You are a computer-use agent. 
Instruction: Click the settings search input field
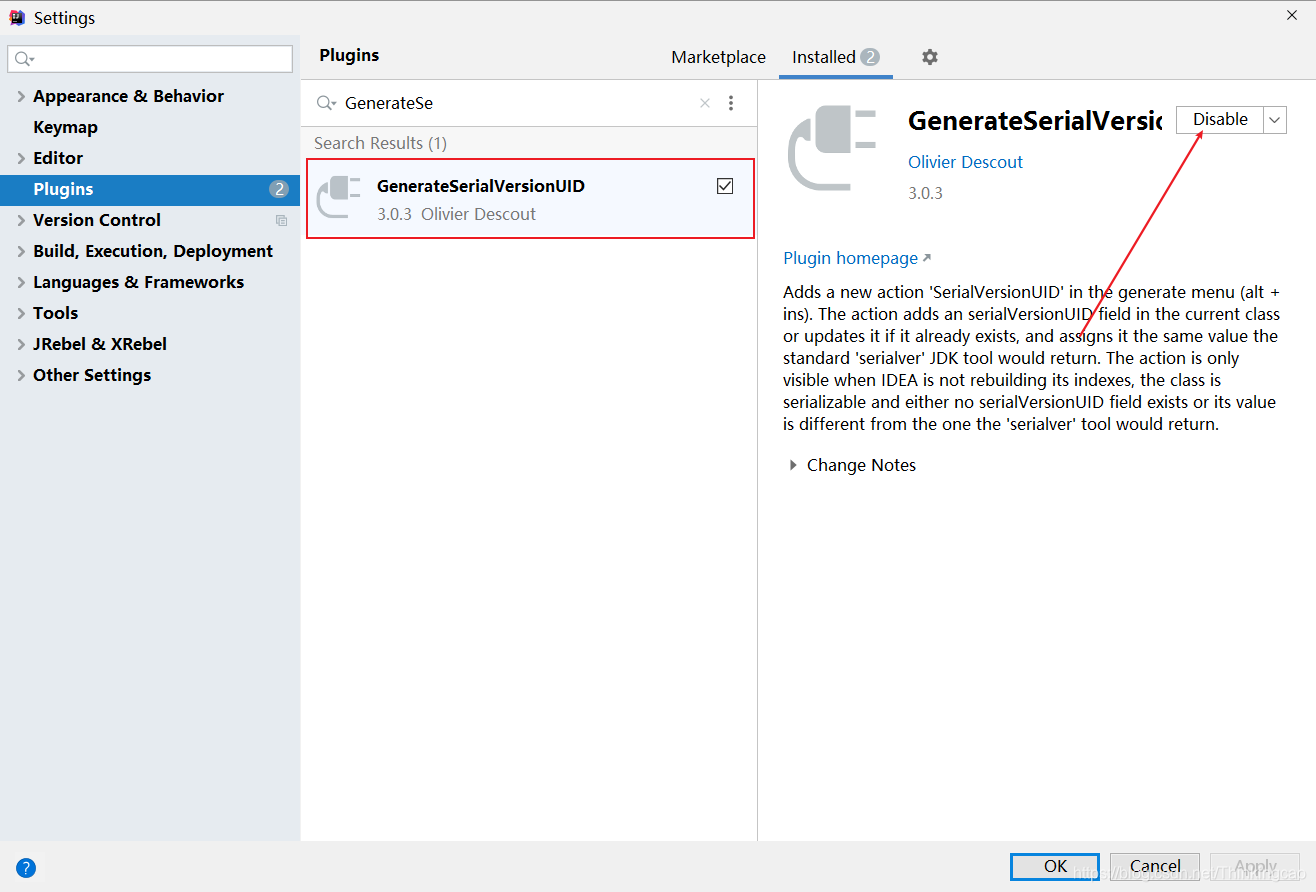point(150,59)
